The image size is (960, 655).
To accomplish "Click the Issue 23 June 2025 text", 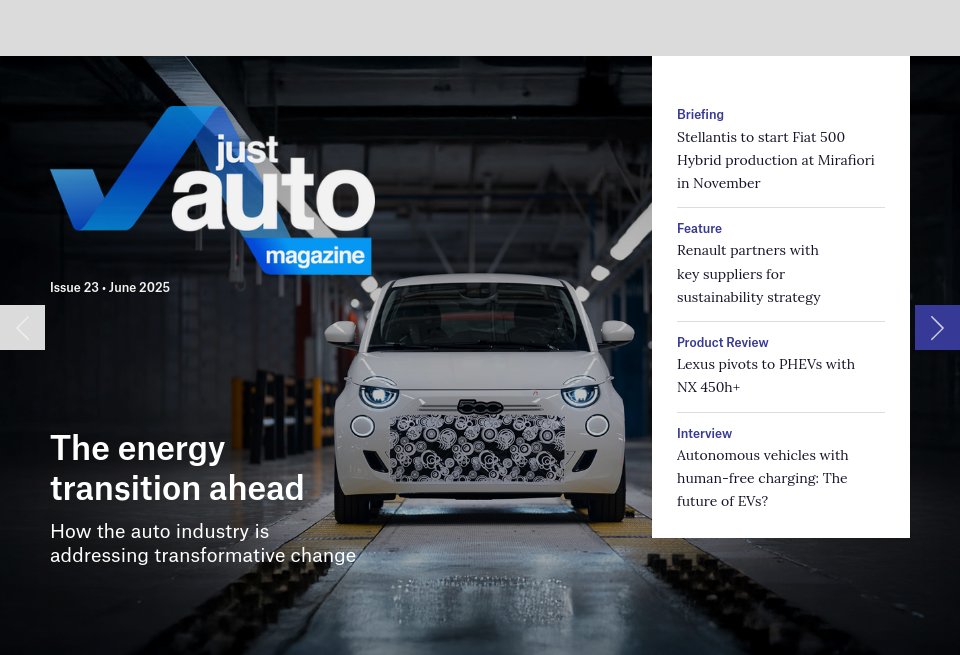I will pyautogui.click(x=110, y=287).
